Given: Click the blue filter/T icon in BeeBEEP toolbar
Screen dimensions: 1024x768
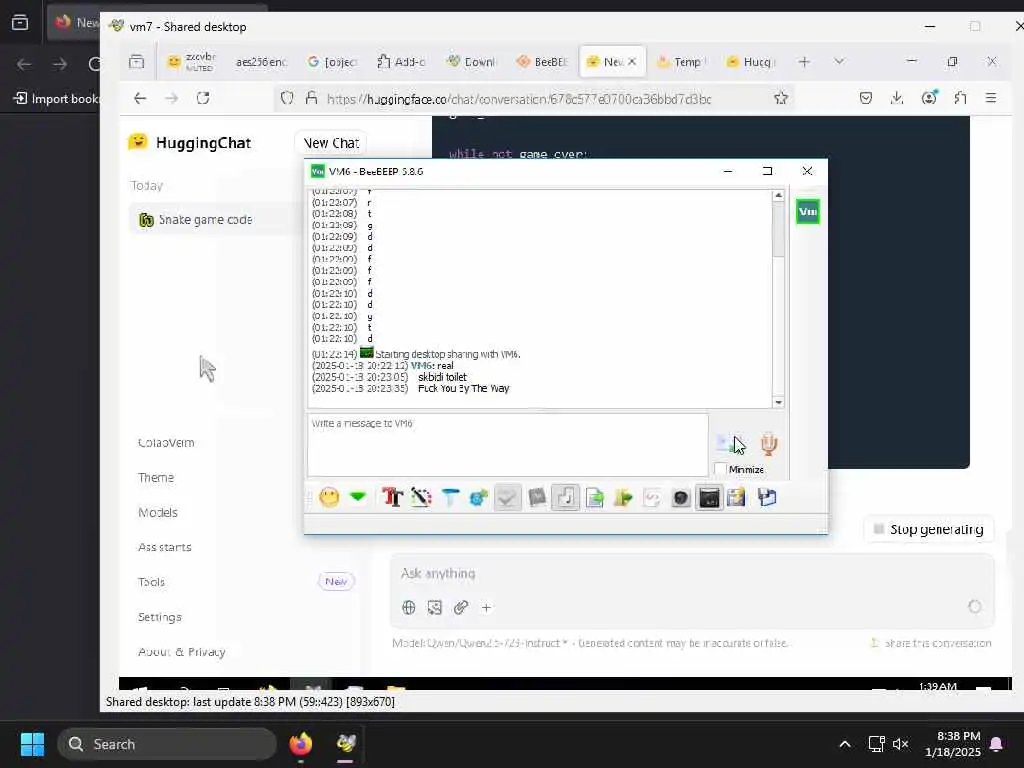Looking at the screenshot, I should click(450, 498).
